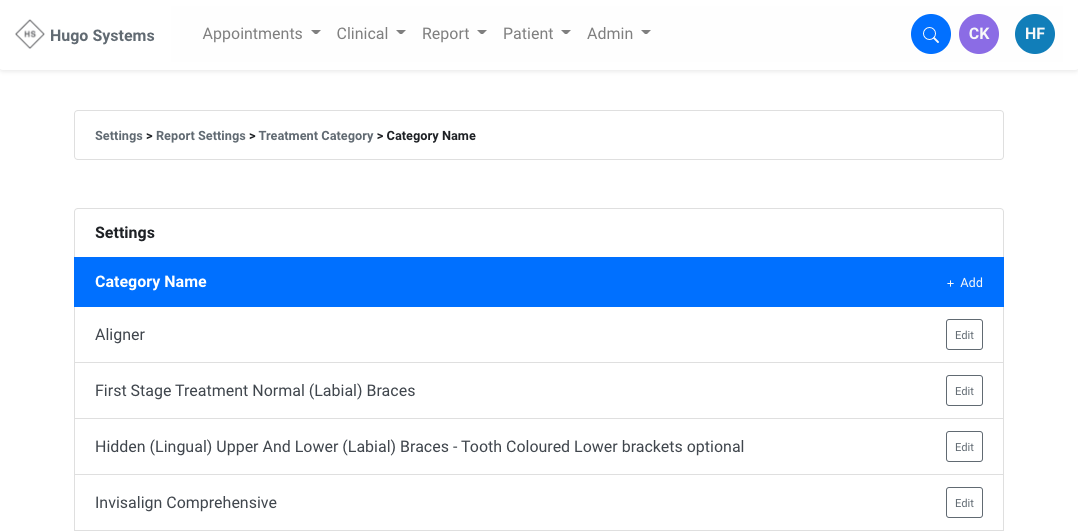Expand the Appointments dropdown menu
The image size is (1078, 531).
click(261, 34)
